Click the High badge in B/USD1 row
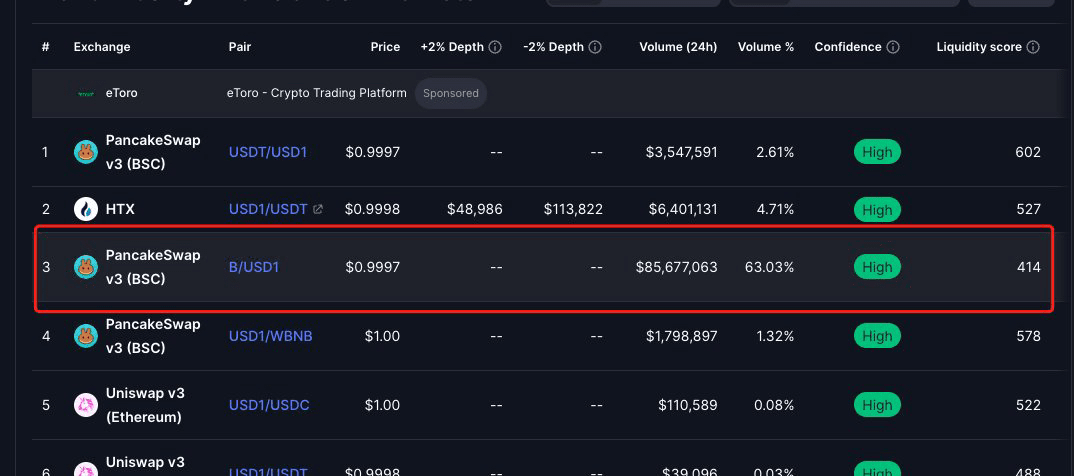This screenshot has width=1074, height=476. (877, 266)
